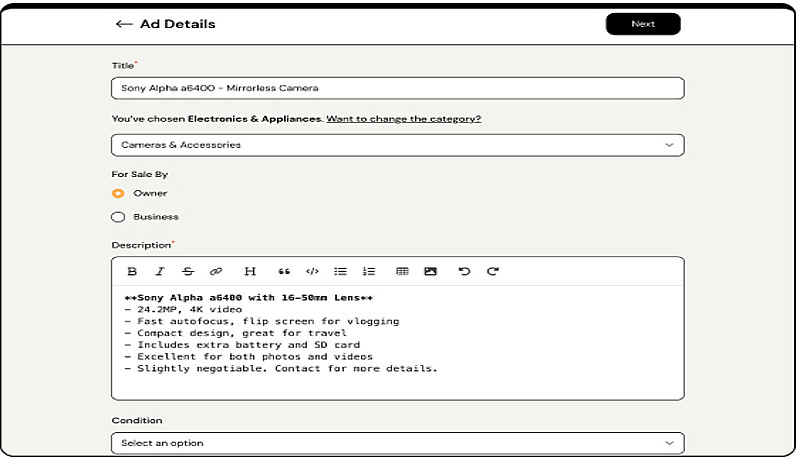Undo last edit in the editor
This screenshot has height=460, width=800.
tap(464, 271)
